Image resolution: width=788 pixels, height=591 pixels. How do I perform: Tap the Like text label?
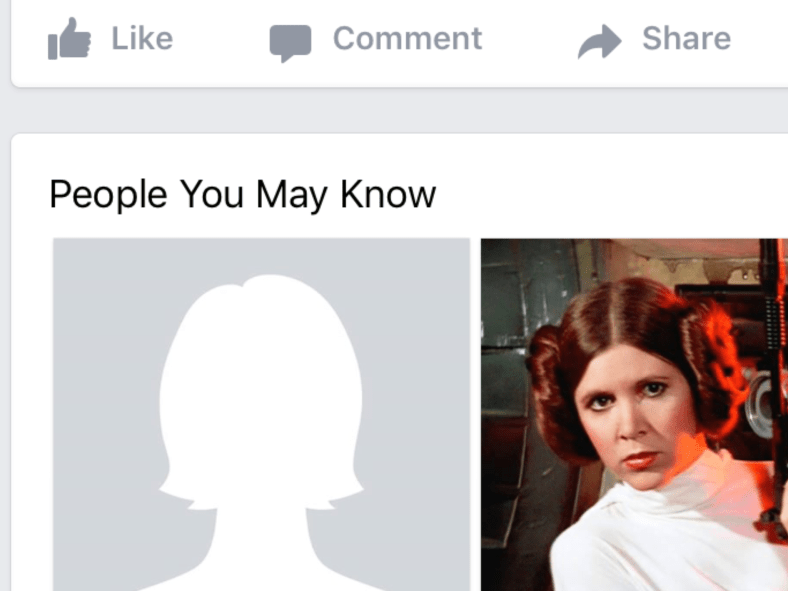[x=142, y=39]
